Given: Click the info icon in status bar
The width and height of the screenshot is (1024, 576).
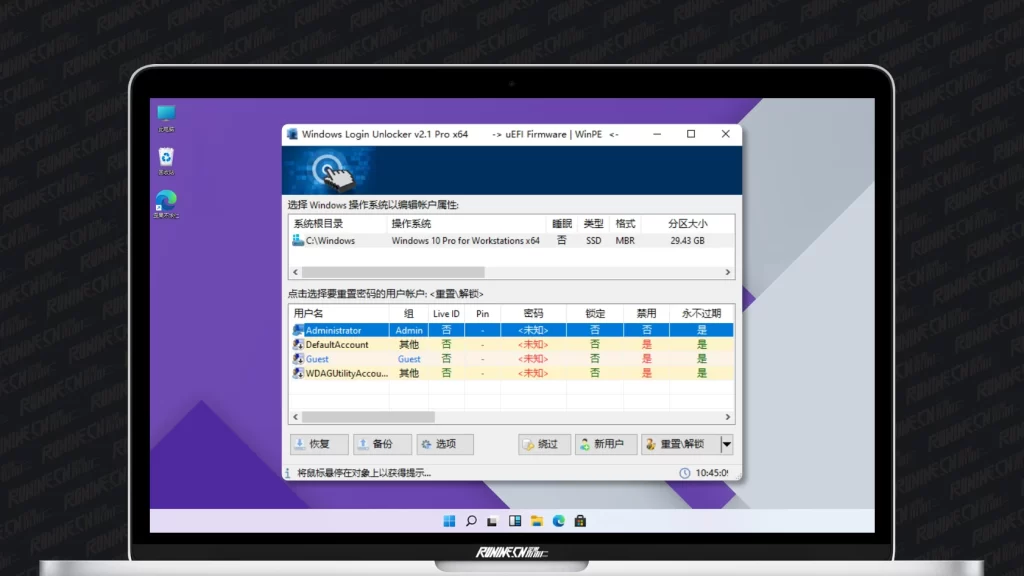Looking at the screenshot, I should tap(289, 473).
